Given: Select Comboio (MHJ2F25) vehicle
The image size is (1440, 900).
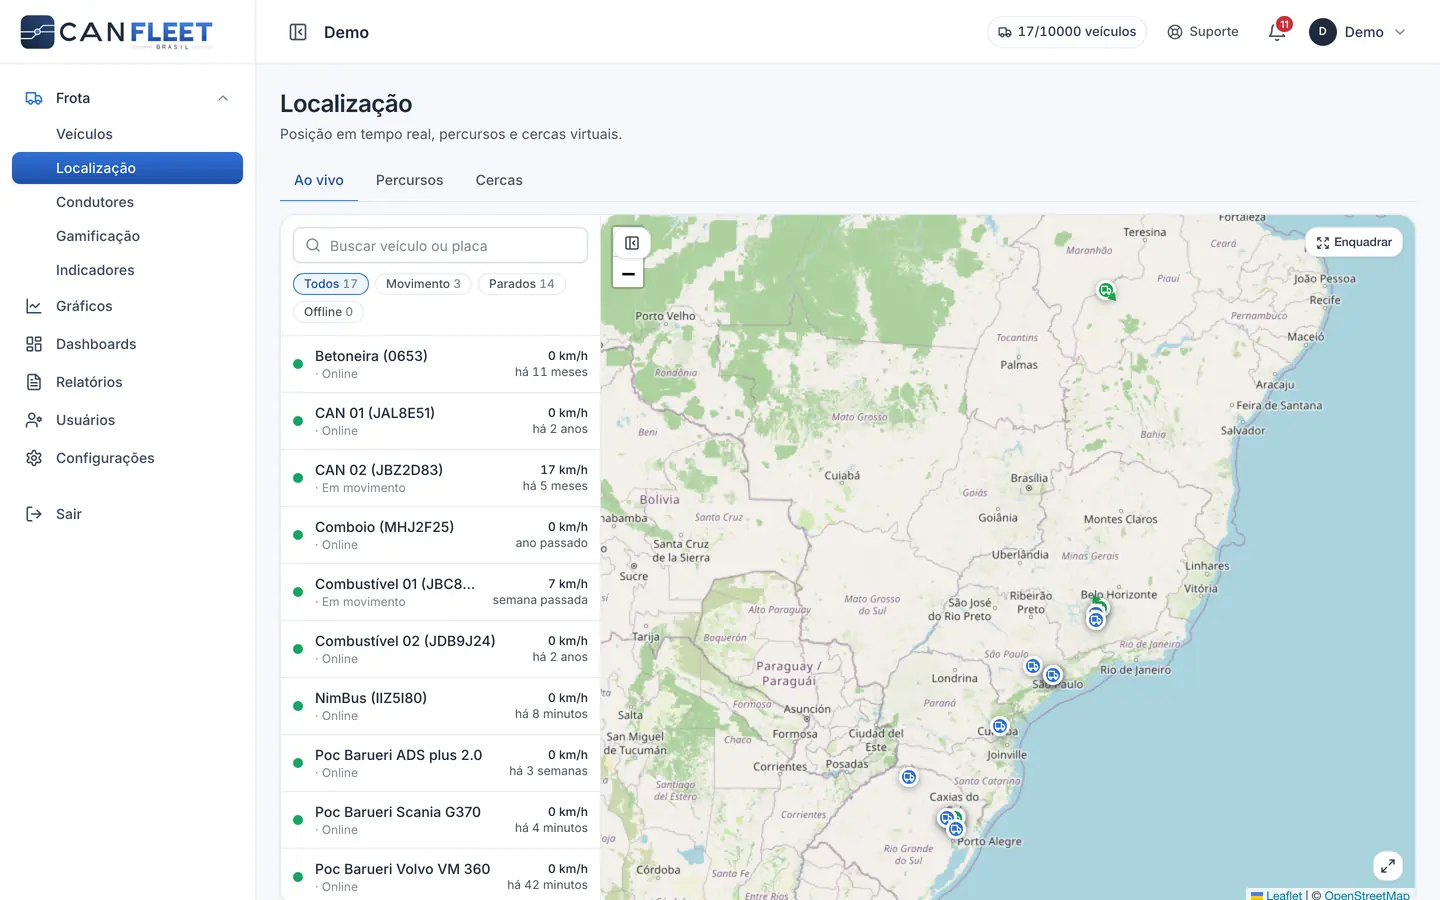Looking at the screenshot, I should (x=440, y=535).
